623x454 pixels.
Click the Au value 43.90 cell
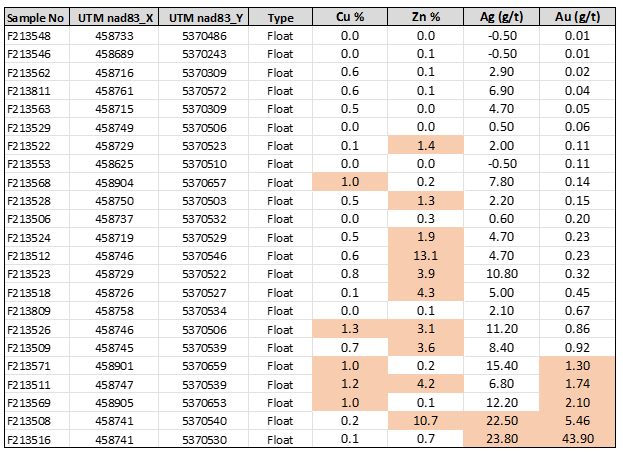[x=577, y=440]
